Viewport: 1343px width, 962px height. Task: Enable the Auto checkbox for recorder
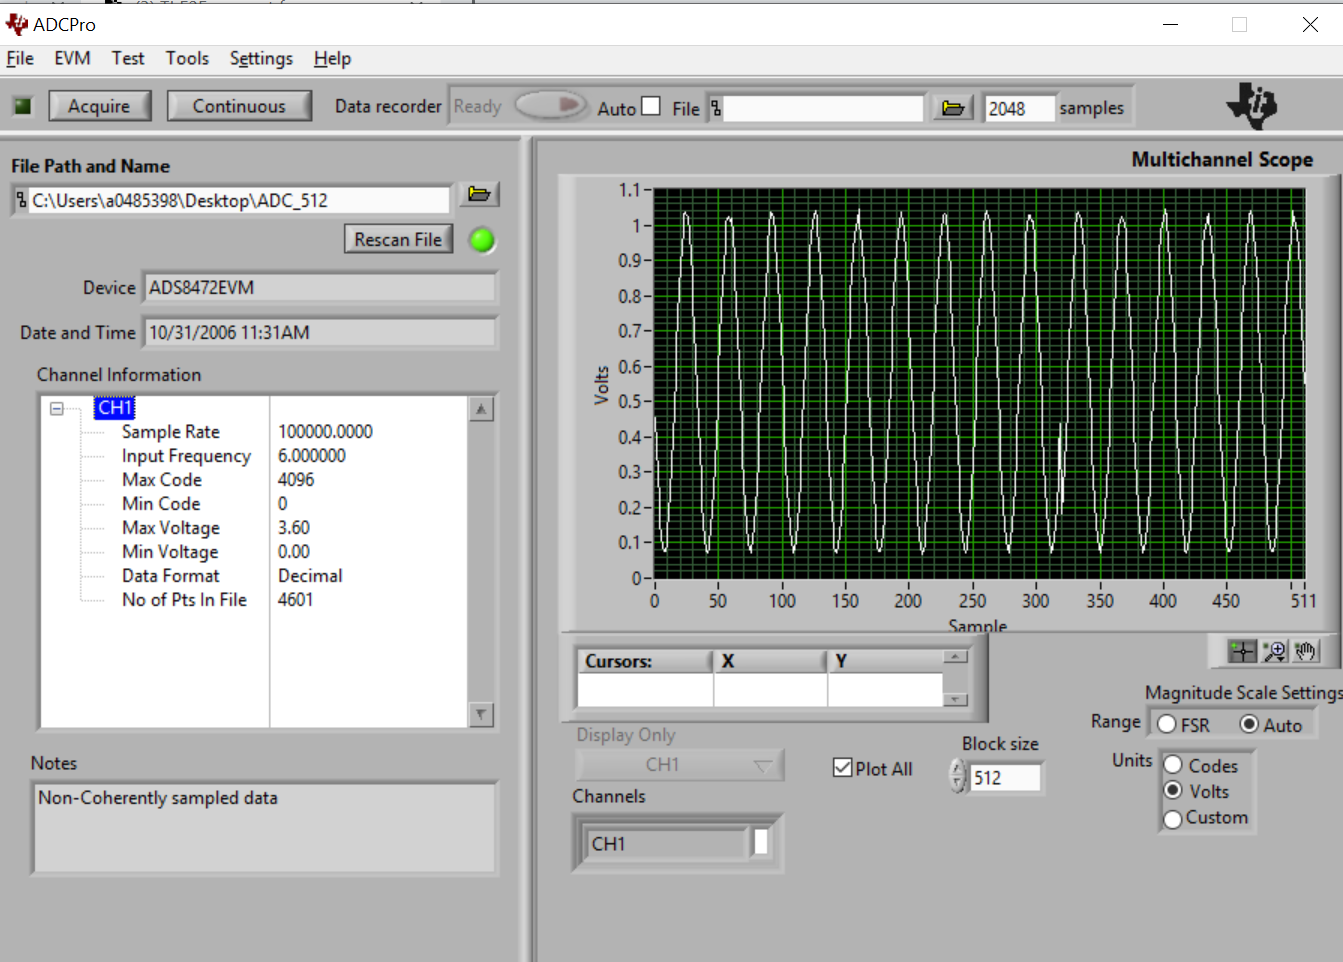click(x=651, y=106)
